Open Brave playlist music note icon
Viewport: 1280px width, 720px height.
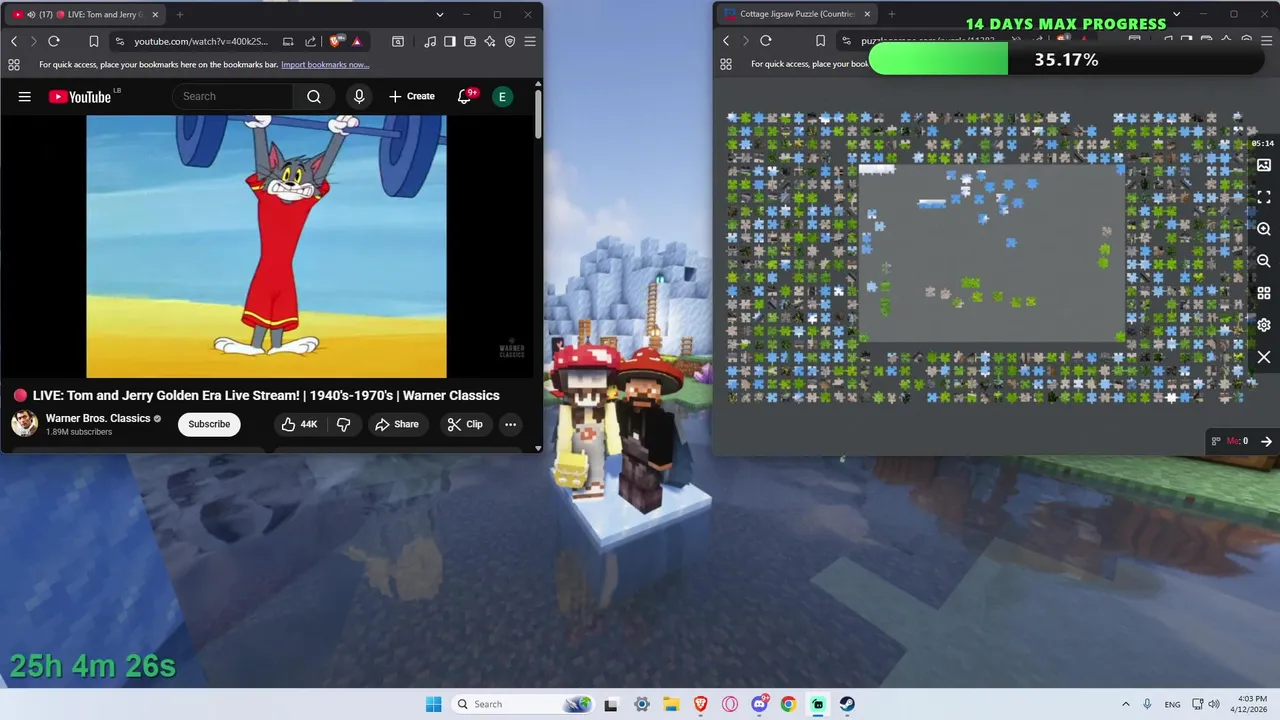[430, 41]
